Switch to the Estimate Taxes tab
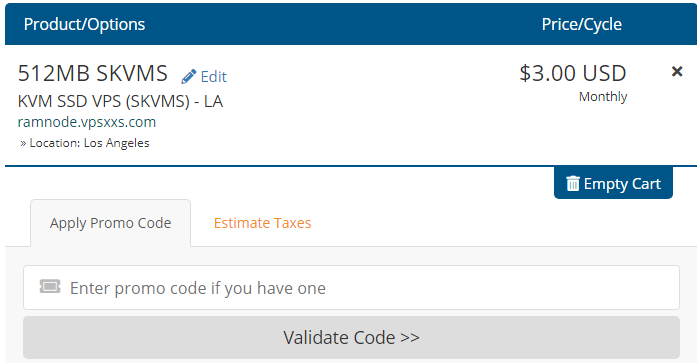The width and height of the screenshot is (697, 363). pyautogui.click(x=262, y=223)
